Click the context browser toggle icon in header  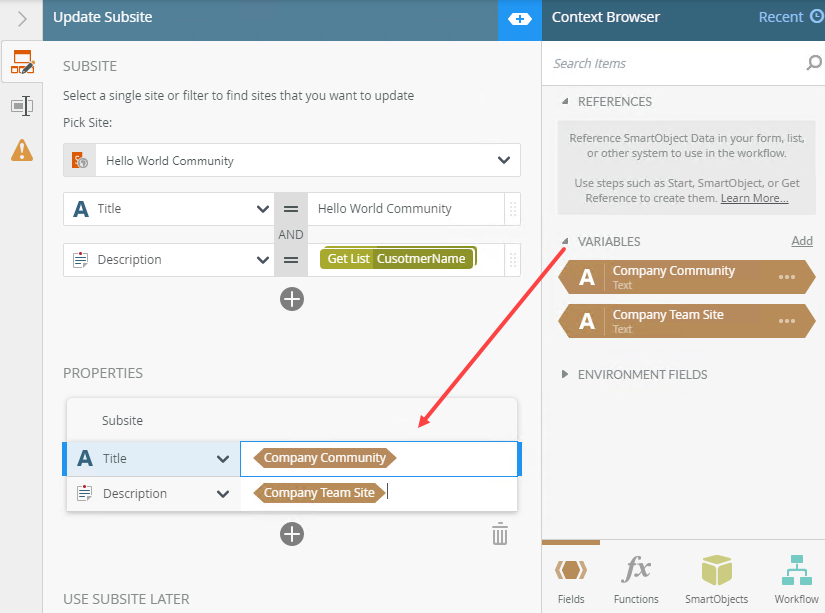pos(520,19)
